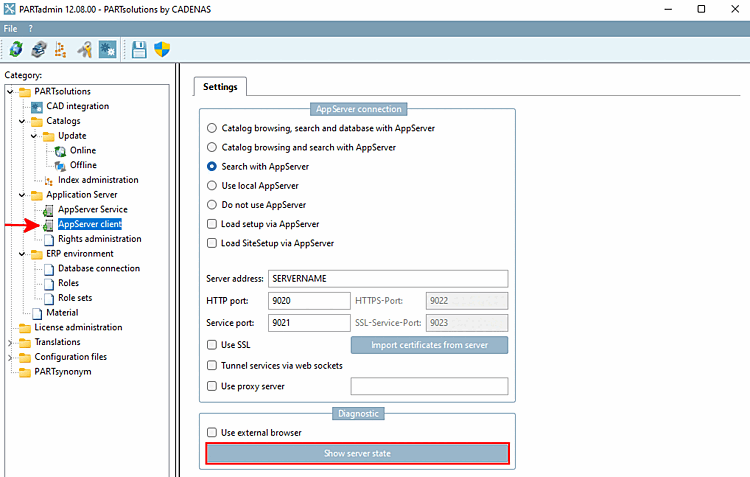Collapse the PARTsolutions root node
This screenshot has width=750, height=477.
point(10,91)
